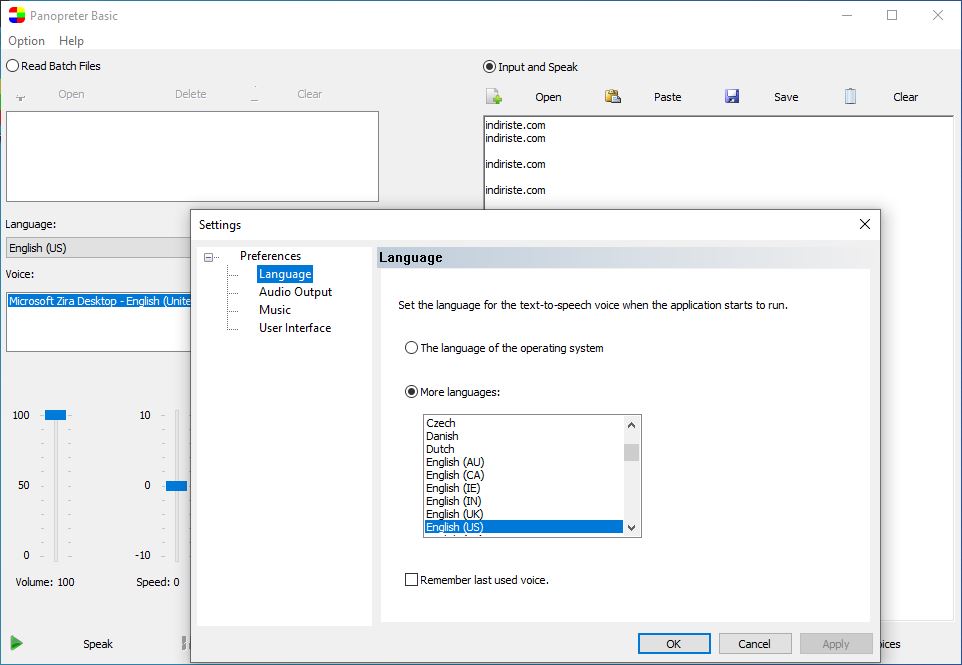Click the Speak button label

(98, 644)
